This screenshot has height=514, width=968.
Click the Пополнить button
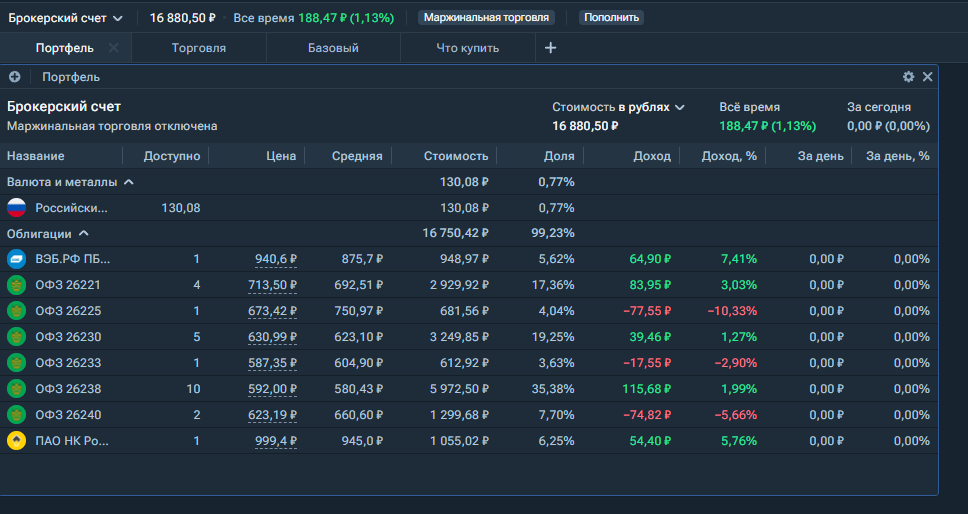611,18
